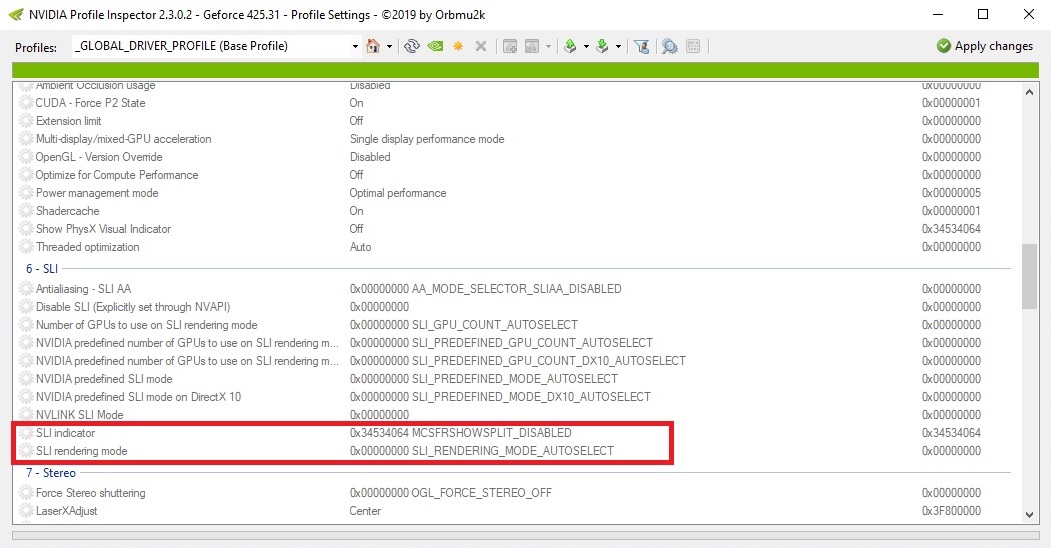Click the settings list scrollbar down arrow
The width and height of the screenshot is (1051, 548).
[1029, 515]
